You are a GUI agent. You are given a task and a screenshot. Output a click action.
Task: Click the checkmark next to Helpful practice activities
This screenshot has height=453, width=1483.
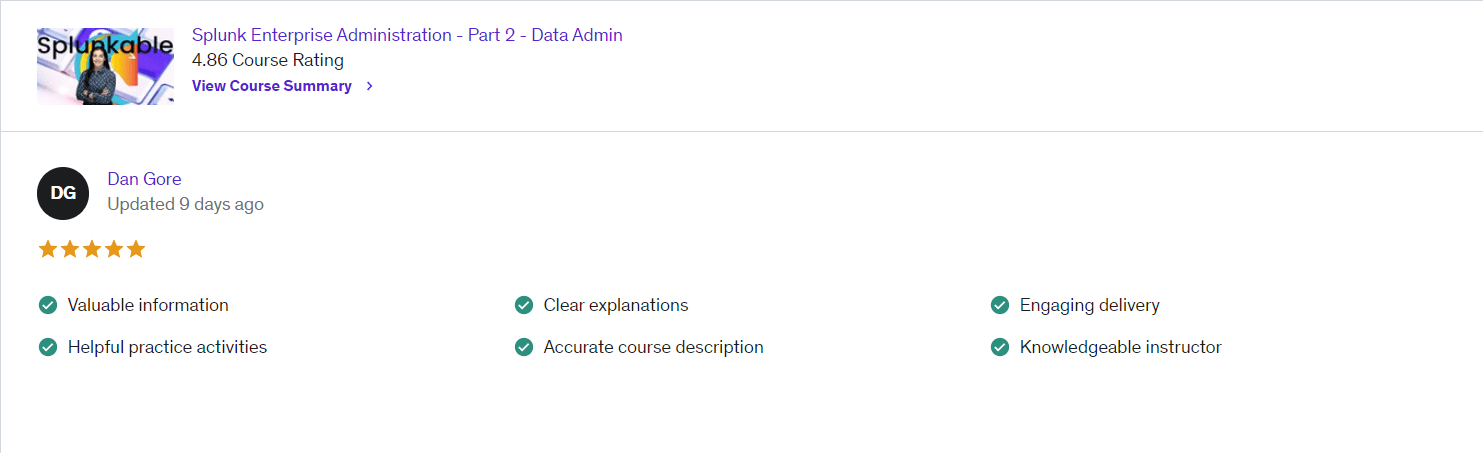click(x=47, y=347)
